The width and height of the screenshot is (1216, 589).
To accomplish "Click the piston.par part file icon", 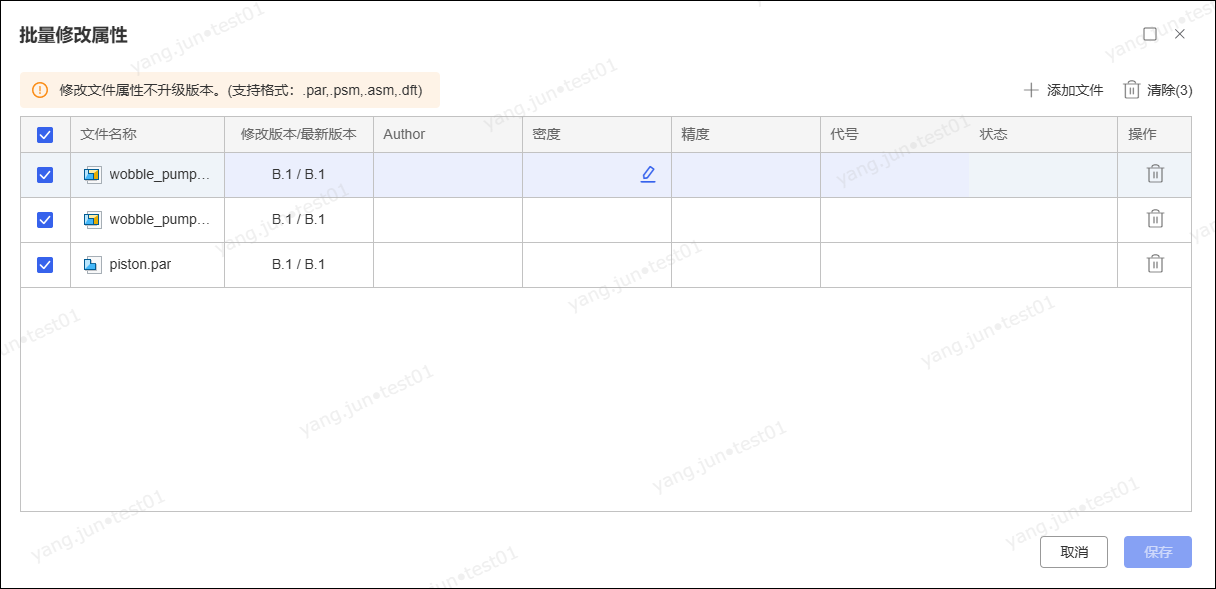I will (x=92, y=265).
